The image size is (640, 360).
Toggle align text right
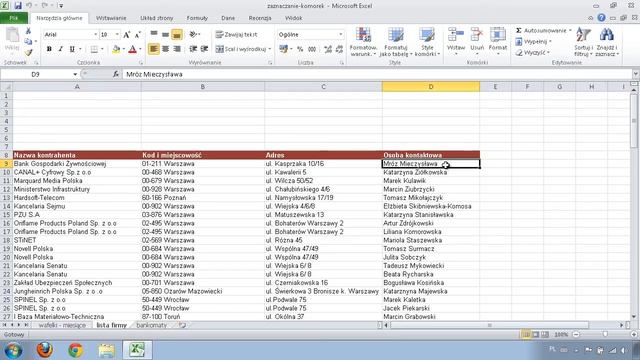pos(177,49)
